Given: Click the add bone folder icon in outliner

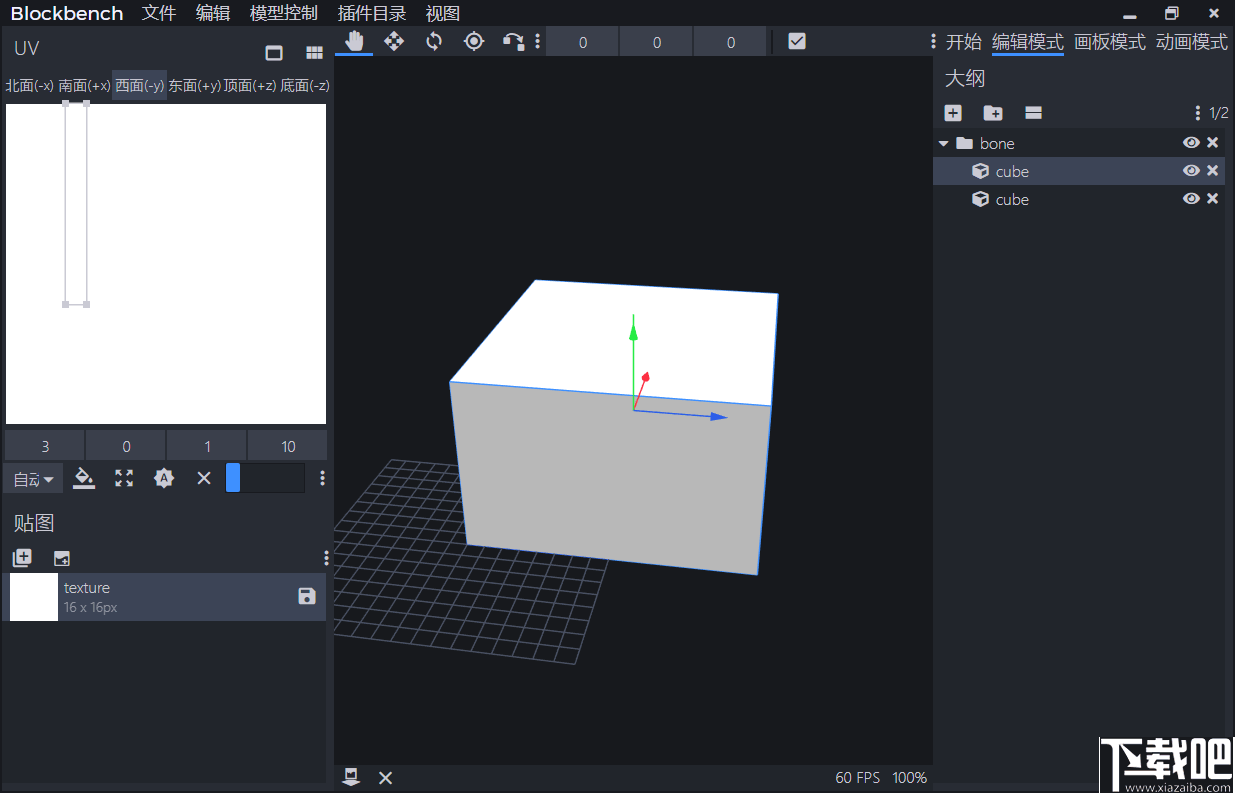Looking at the screenshot, I should tap(992, 113).
